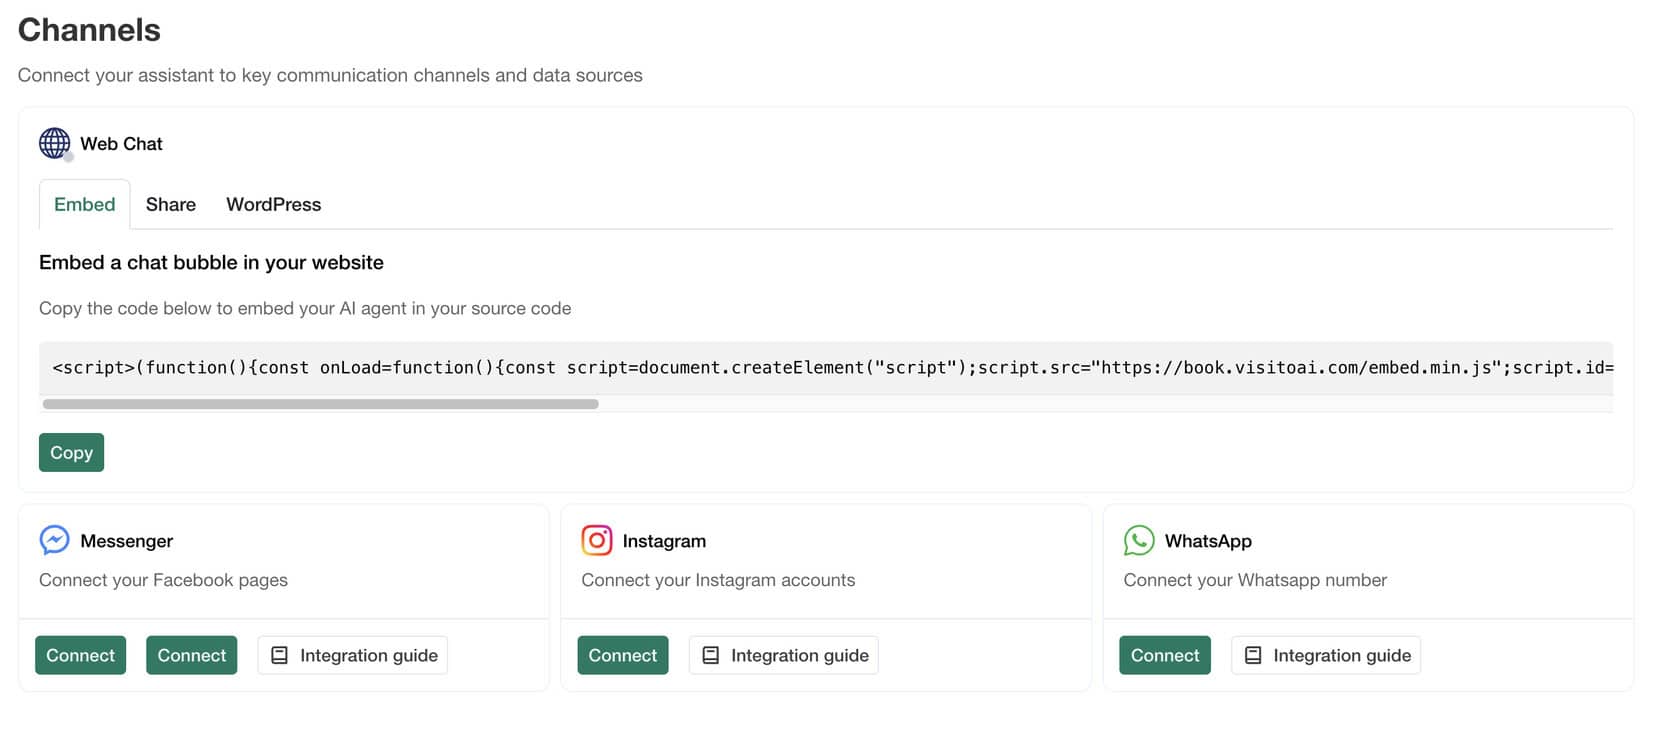Image resolution: width=1675 pixels, height=738 pixels.
Task: Connect your Instagram accounts
Action: pos(622,655)
